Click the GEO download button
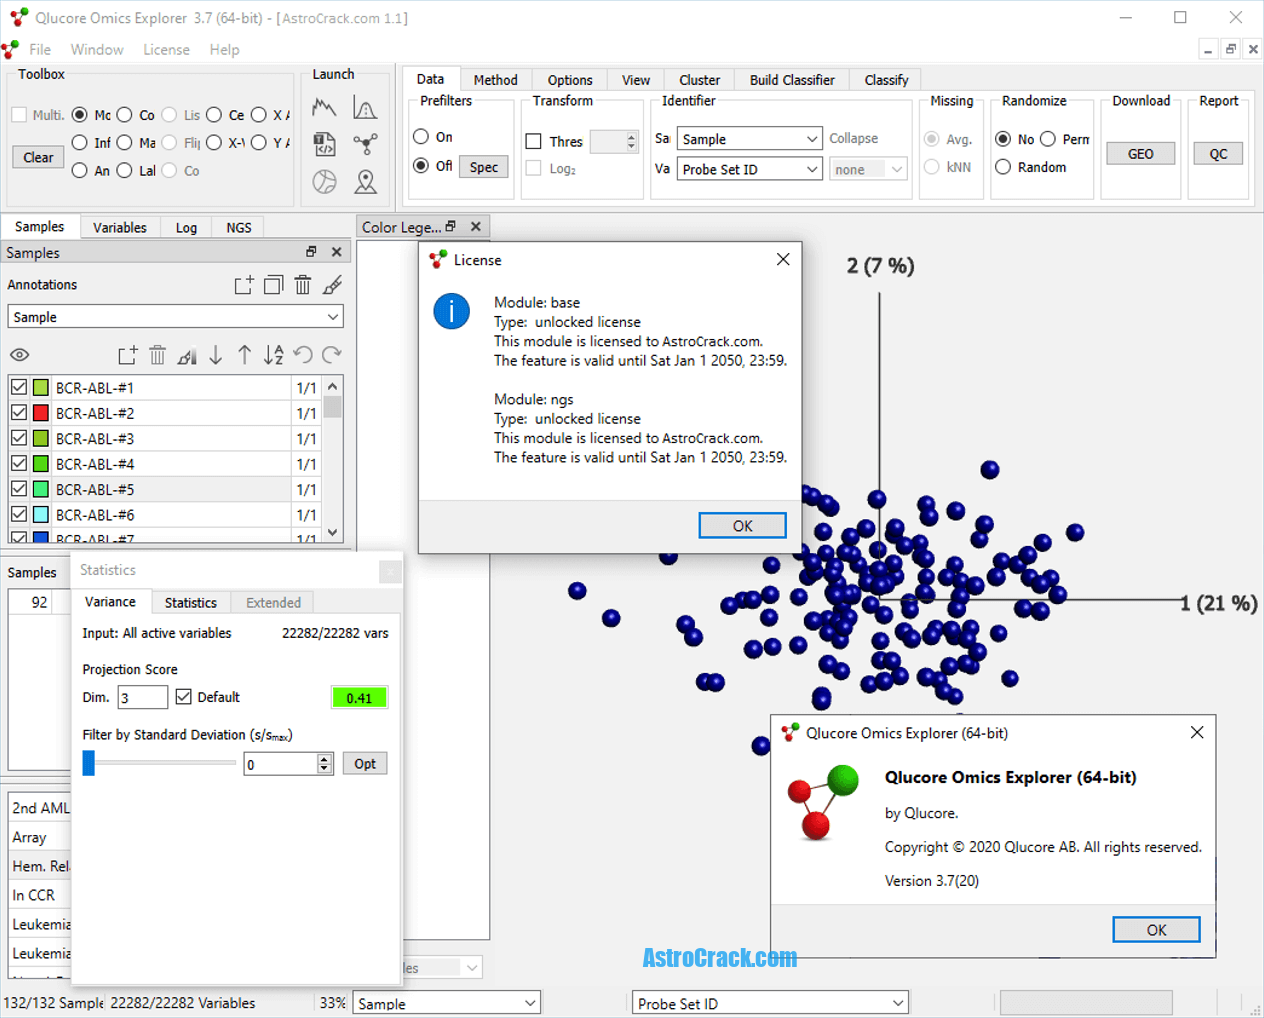Image resolution: width=1264 pixels, height=1018 pixels. click(1140, 154)
